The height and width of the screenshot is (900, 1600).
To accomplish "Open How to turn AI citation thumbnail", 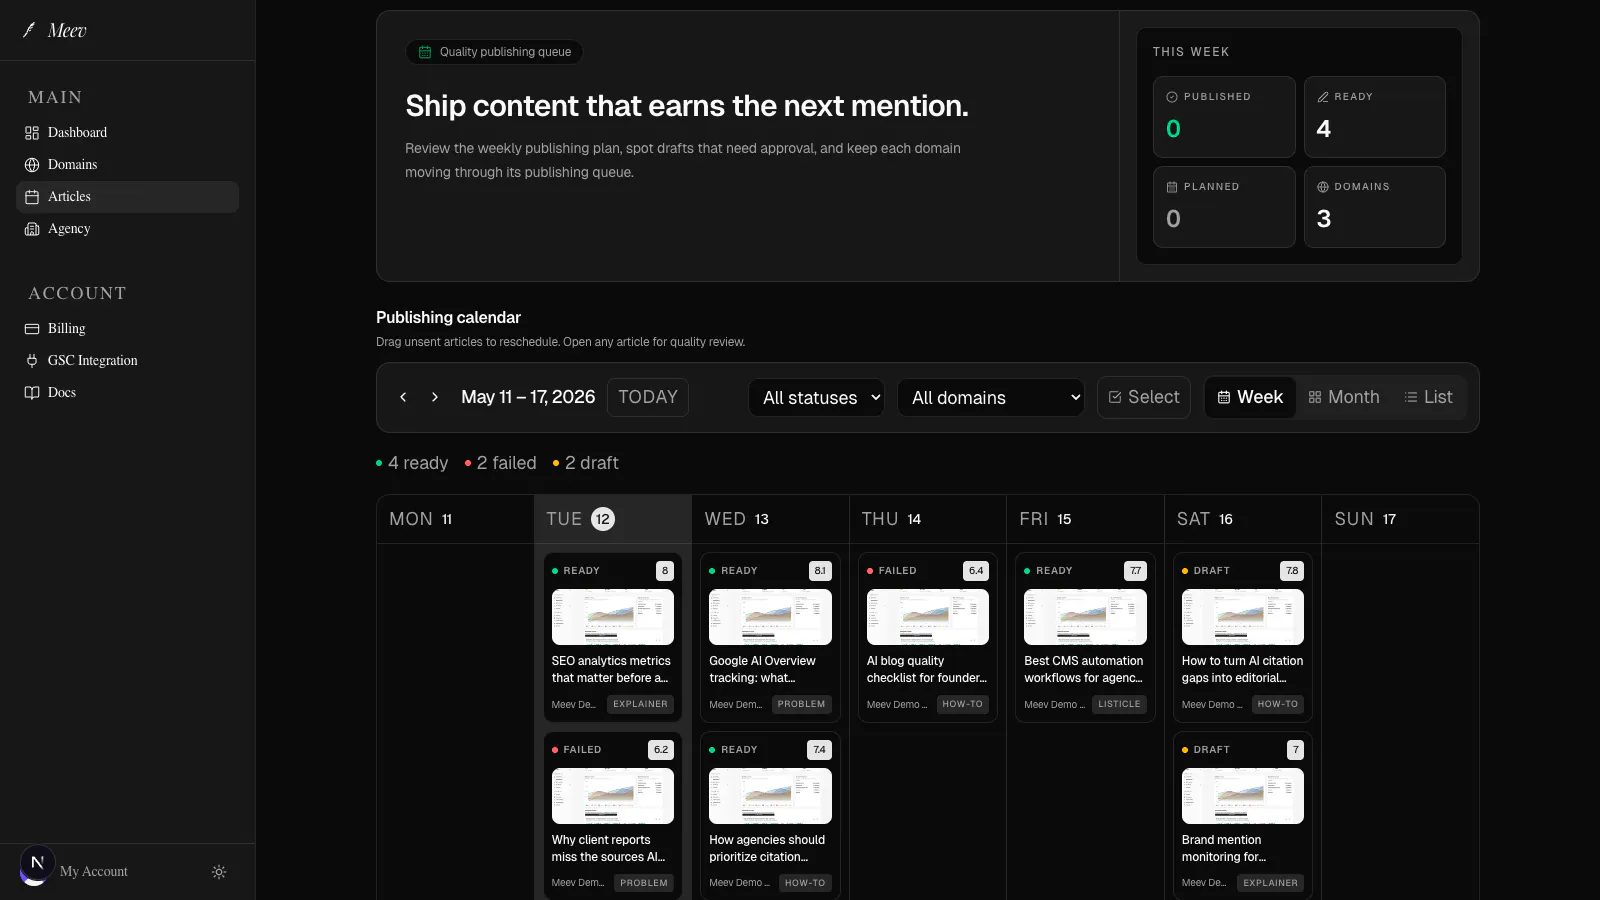I will pos(1243,617).
